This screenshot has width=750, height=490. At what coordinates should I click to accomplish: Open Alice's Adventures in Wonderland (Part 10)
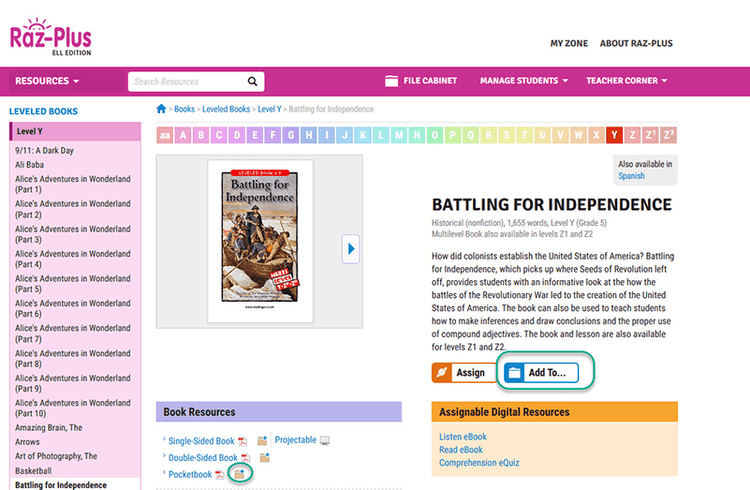point(73,408)
